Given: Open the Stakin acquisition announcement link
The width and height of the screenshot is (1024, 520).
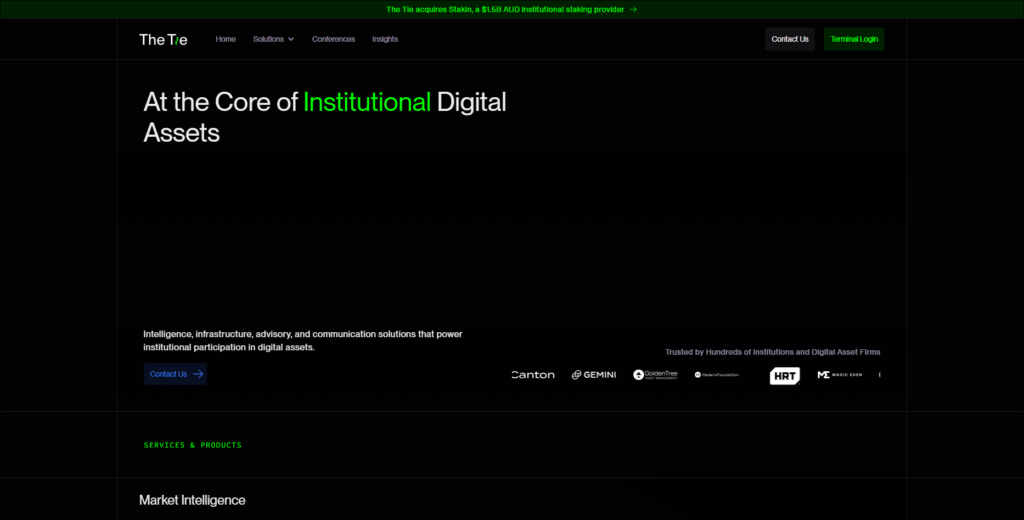Looking at the screenshot, I should 505,9.
